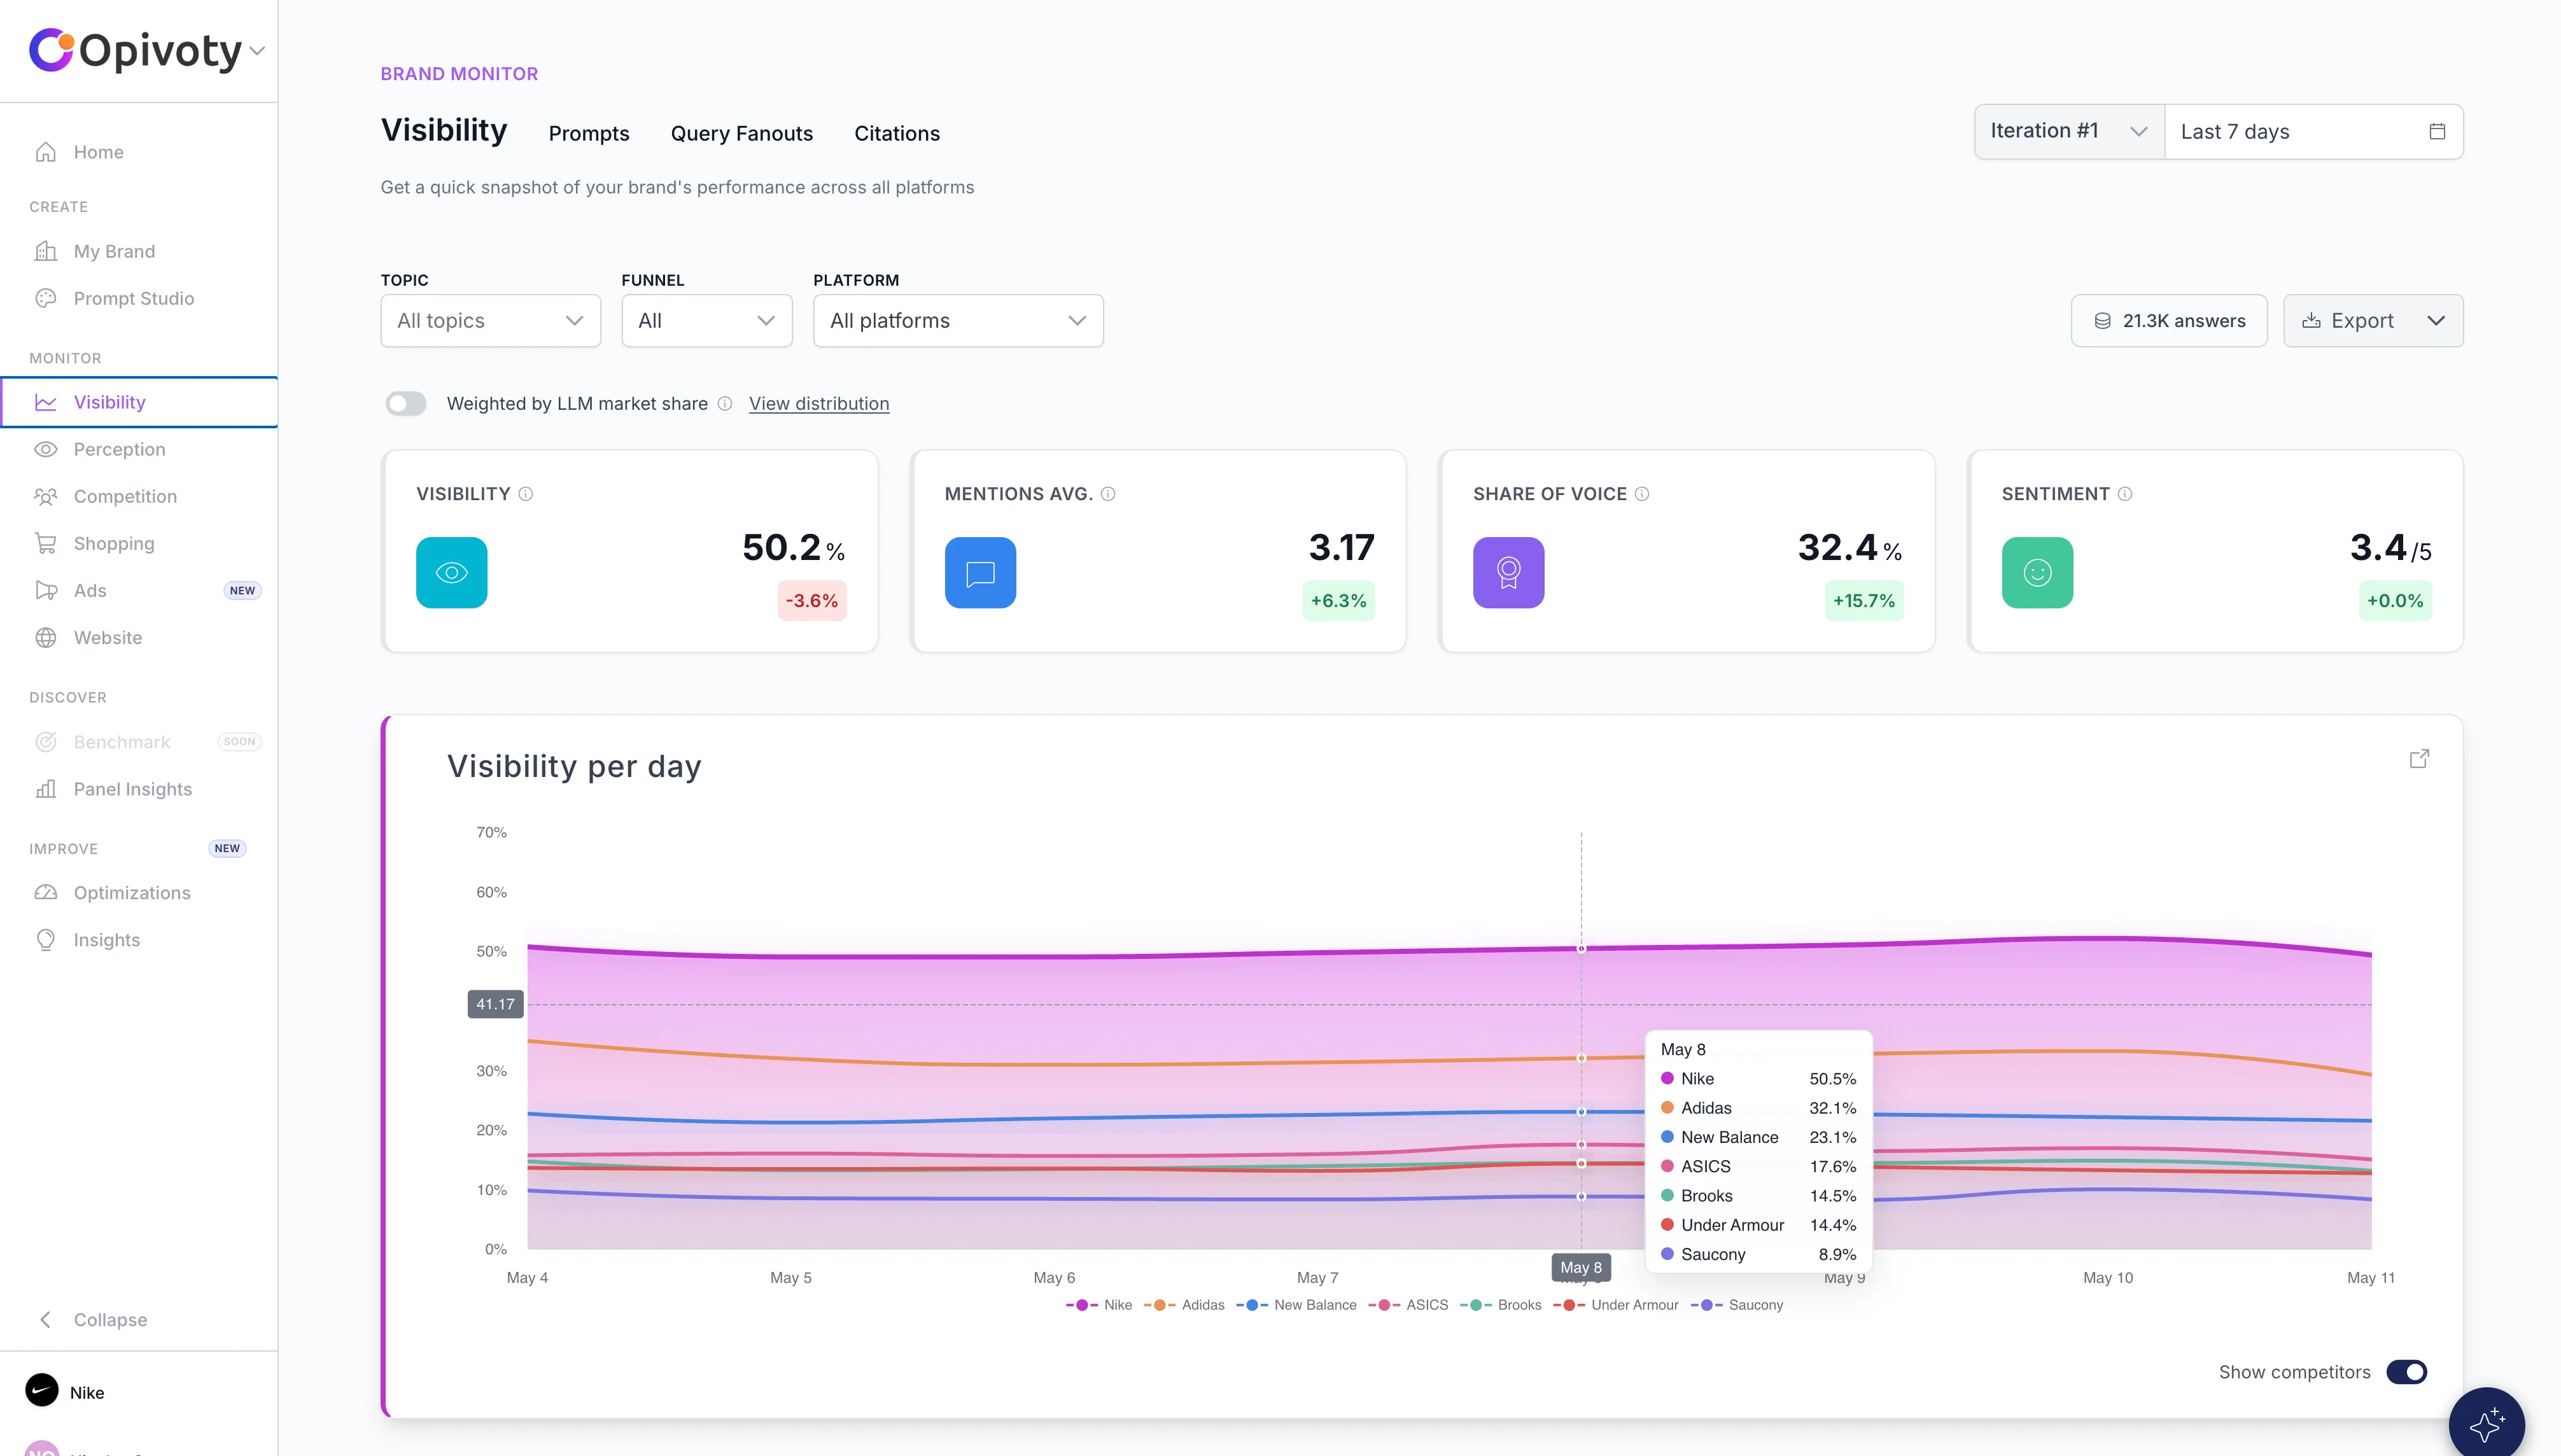Image resolution: width=2561 pixels, height=1456 pixels.
Task: Click Nike purple swatch in tooltip
Action: 1667,1078
